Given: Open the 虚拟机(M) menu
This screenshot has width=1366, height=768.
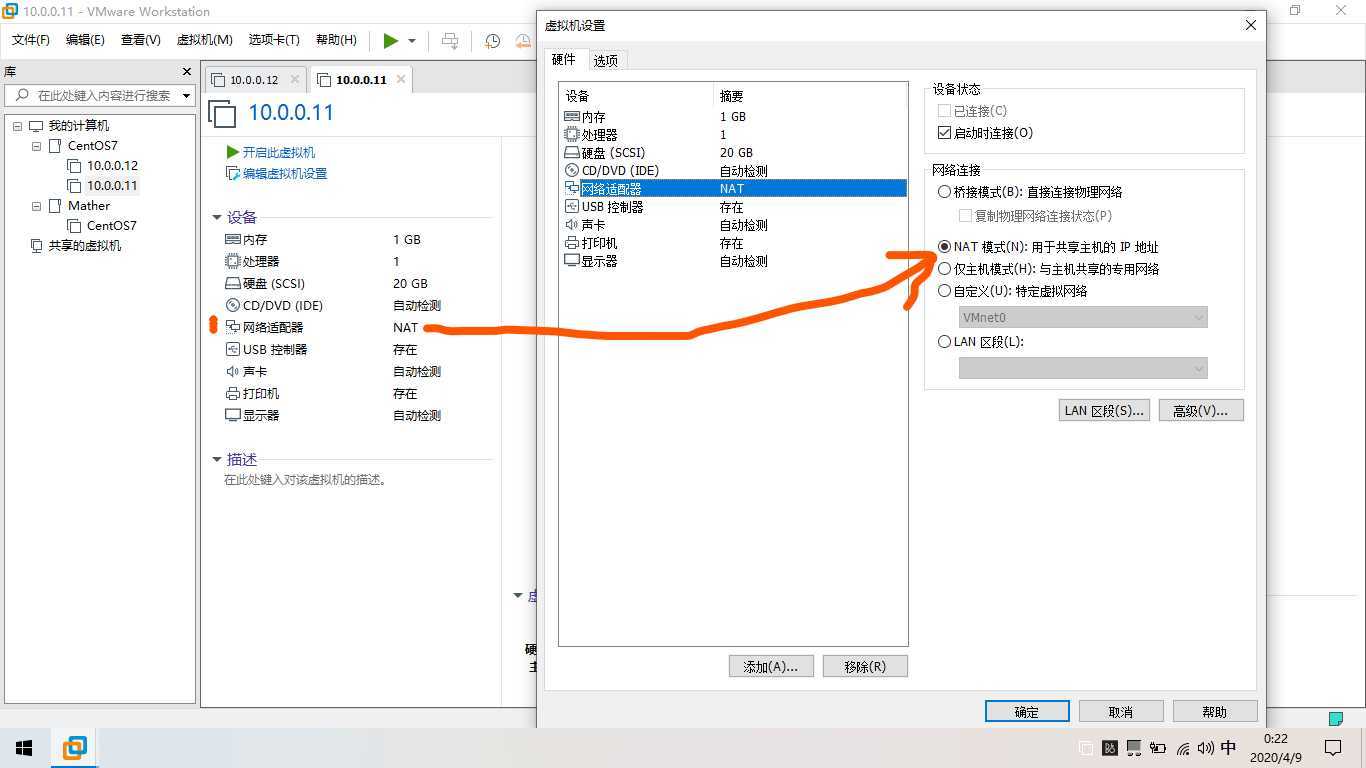Looking at the screenshot, I should [x=204, y=40].
